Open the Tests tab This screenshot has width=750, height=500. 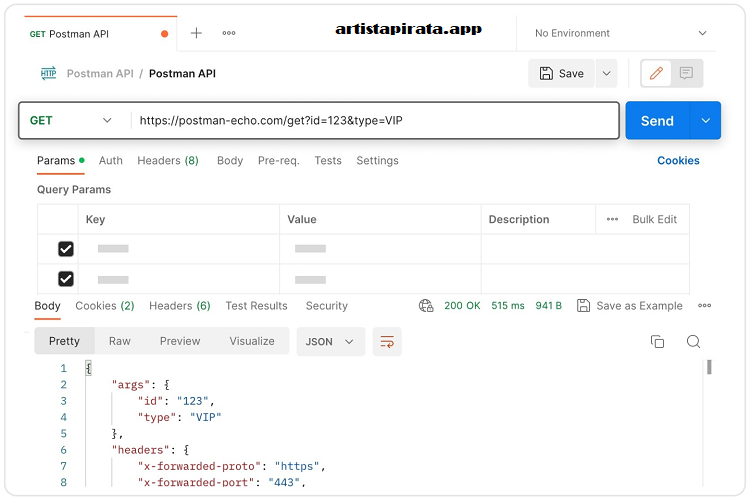click(x=328, y=160)
